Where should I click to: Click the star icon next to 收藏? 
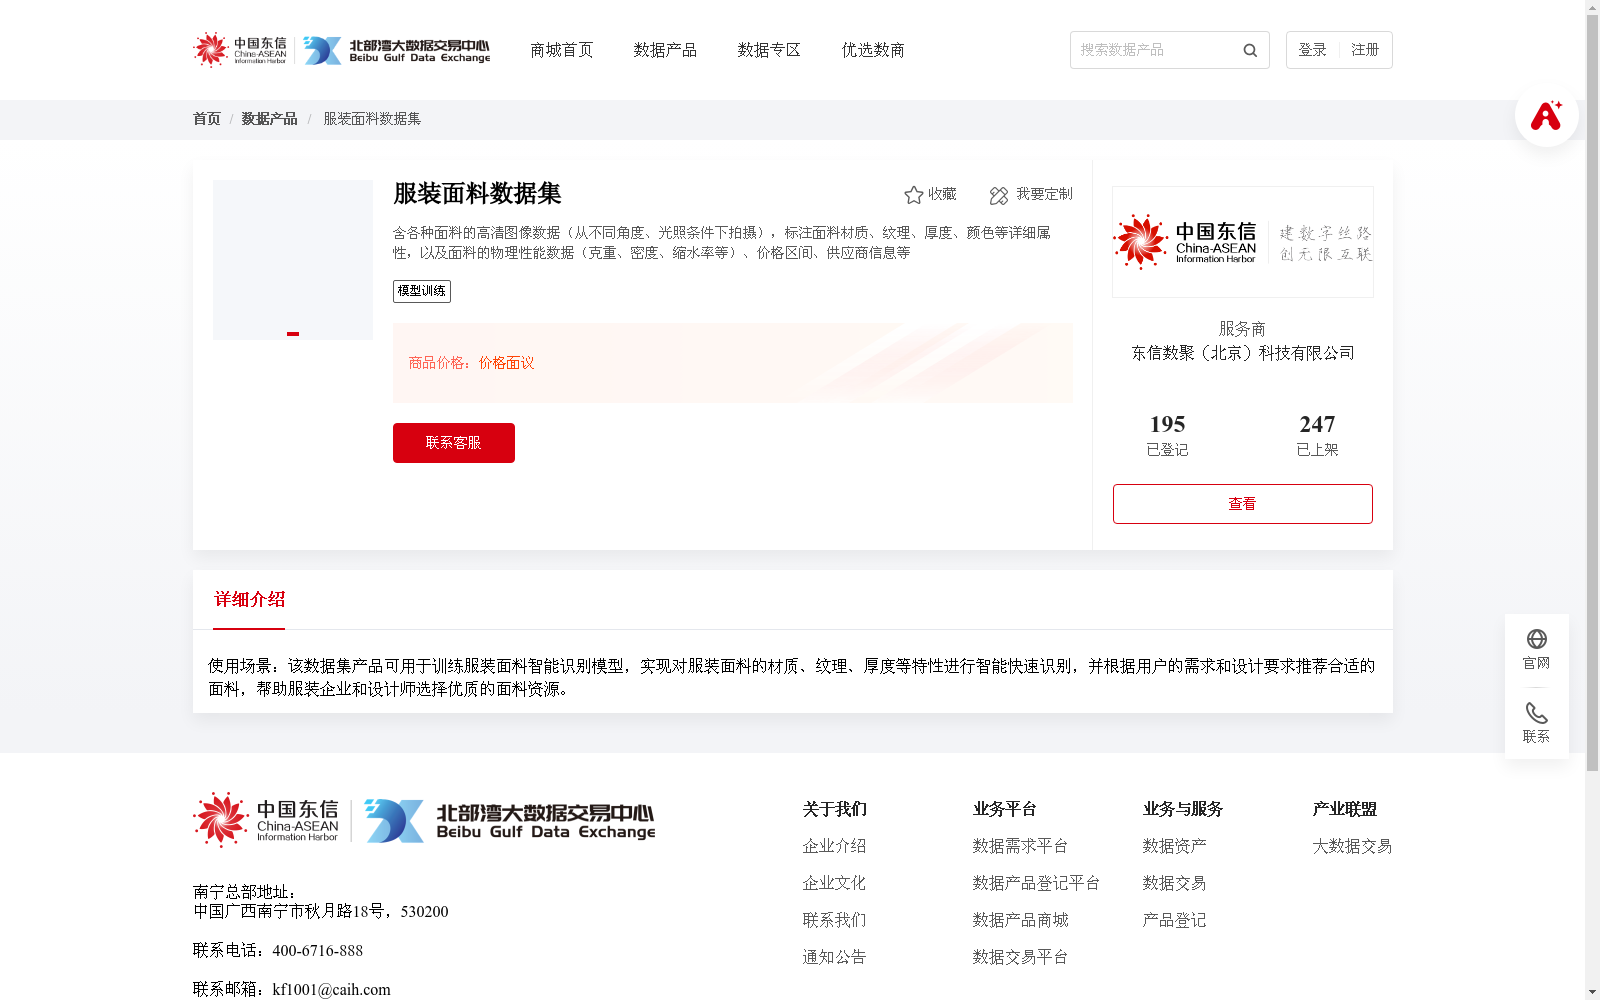point(913,195)
